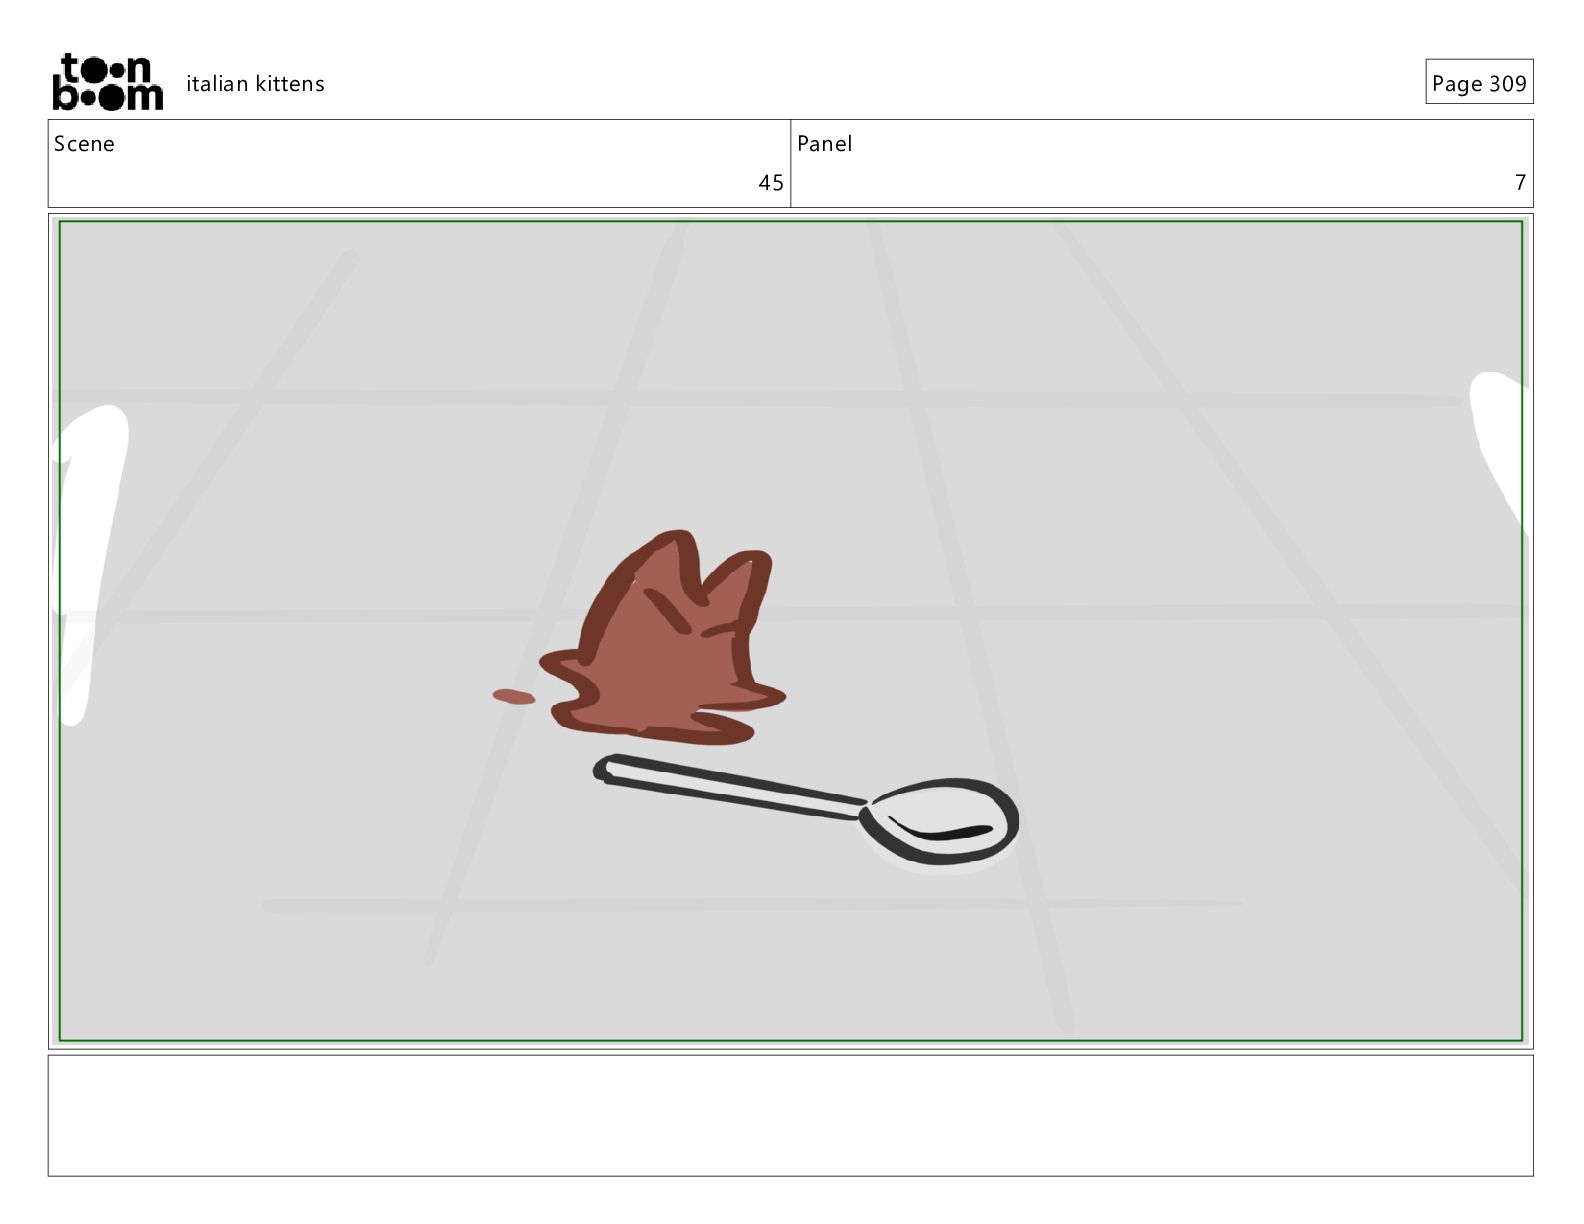1584x1224 pixels.
Task: Click the empty notes box below panel
Action: 790,1115
